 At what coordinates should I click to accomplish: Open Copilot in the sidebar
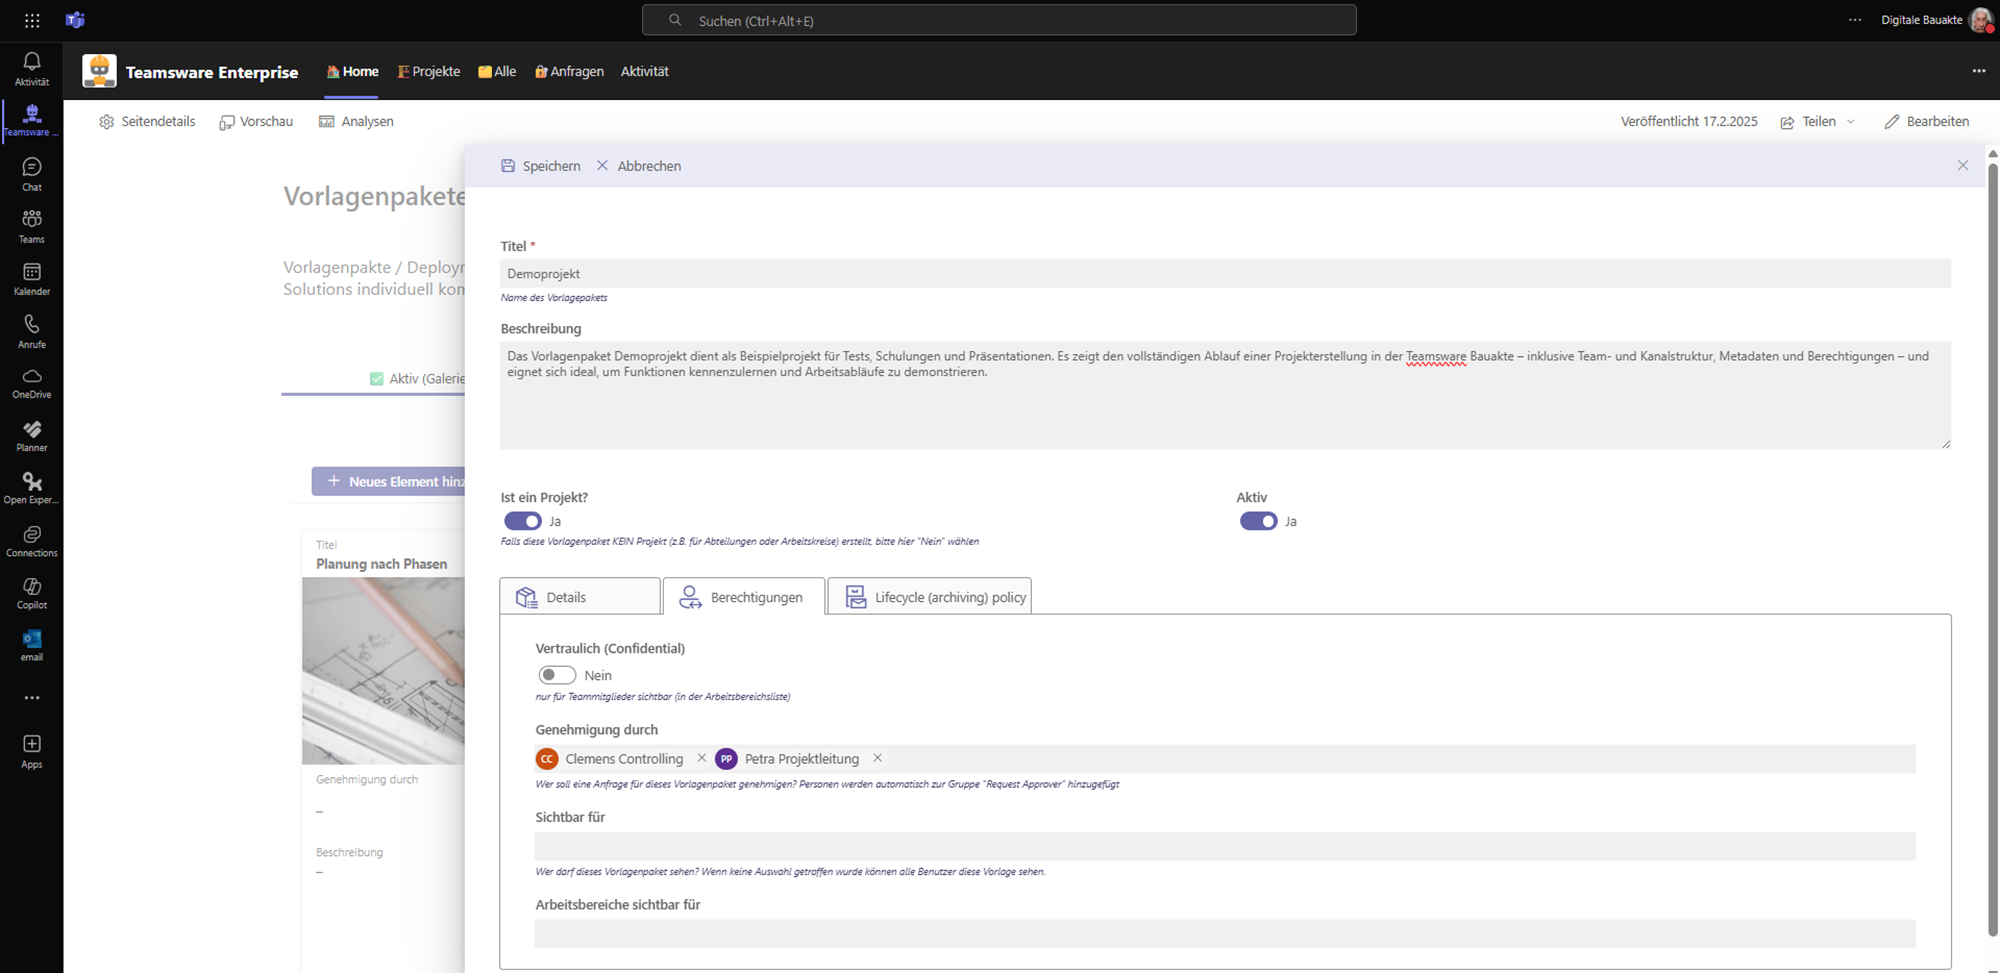(32, 592)
